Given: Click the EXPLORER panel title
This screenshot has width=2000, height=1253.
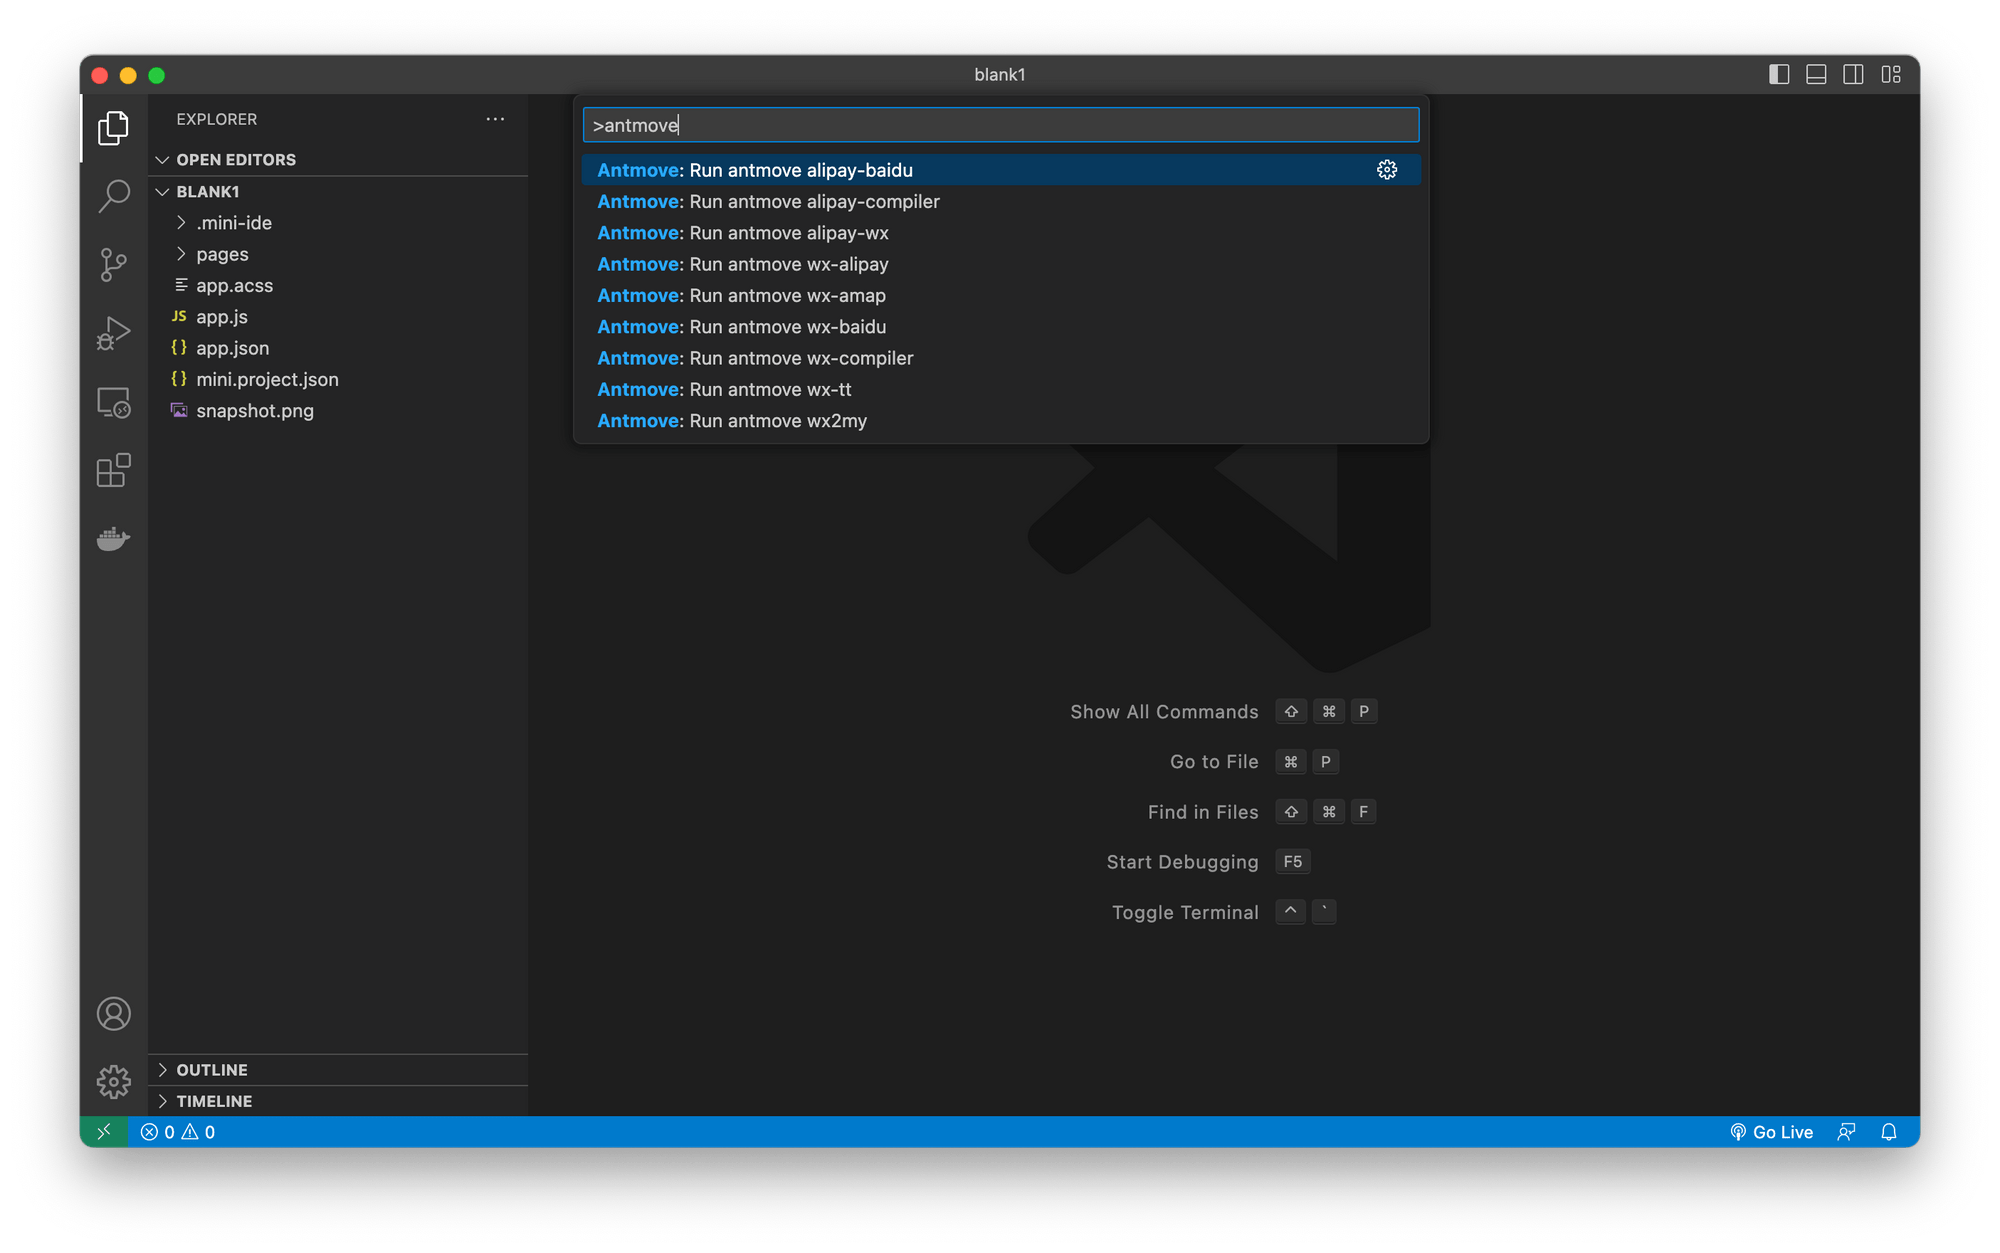Looking at the screenshot, I should point(217,119).
